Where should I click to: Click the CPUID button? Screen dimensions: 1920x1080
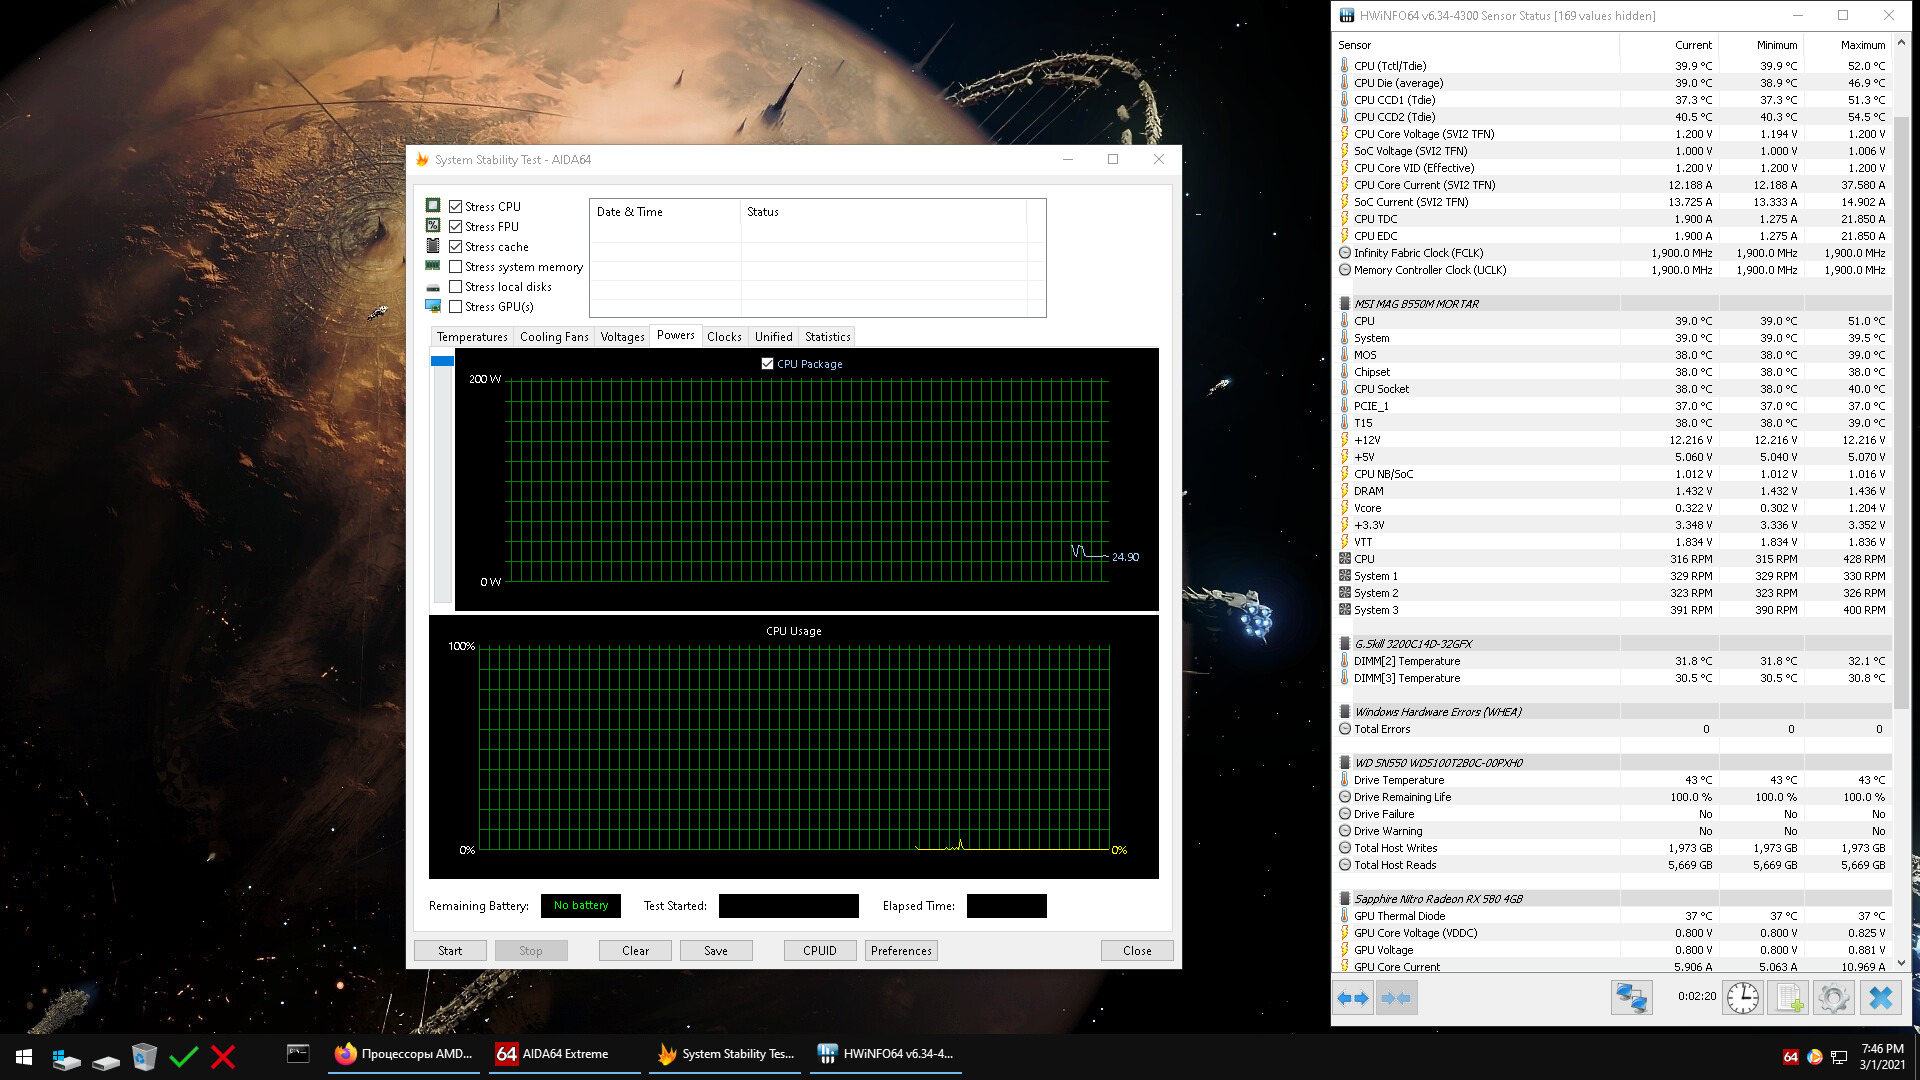pos(819,951)
